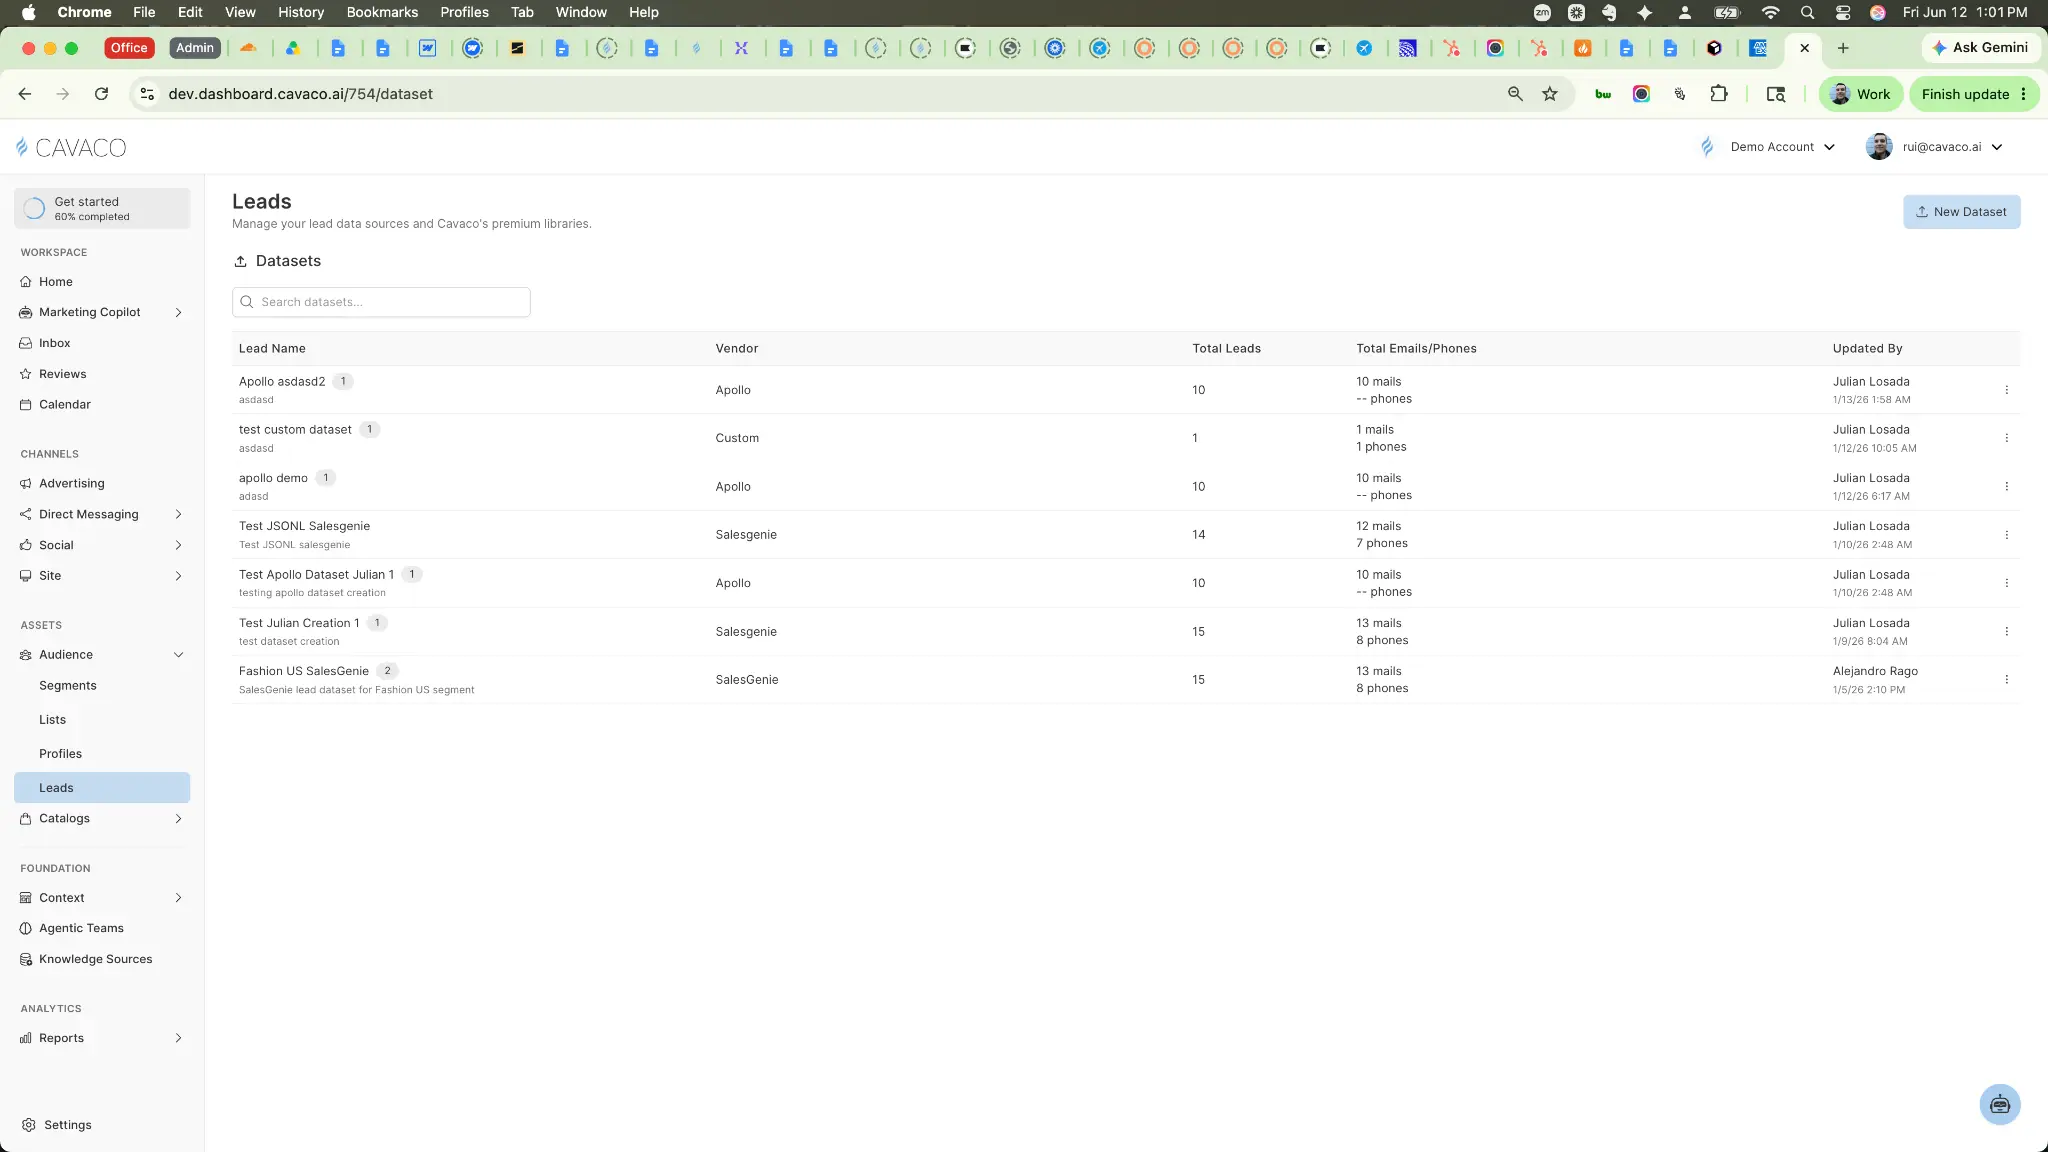This screenshot has width=2048, height=1152.
Task: Open the rui@cavaco.ai user menu
Action: (1934, 147)
